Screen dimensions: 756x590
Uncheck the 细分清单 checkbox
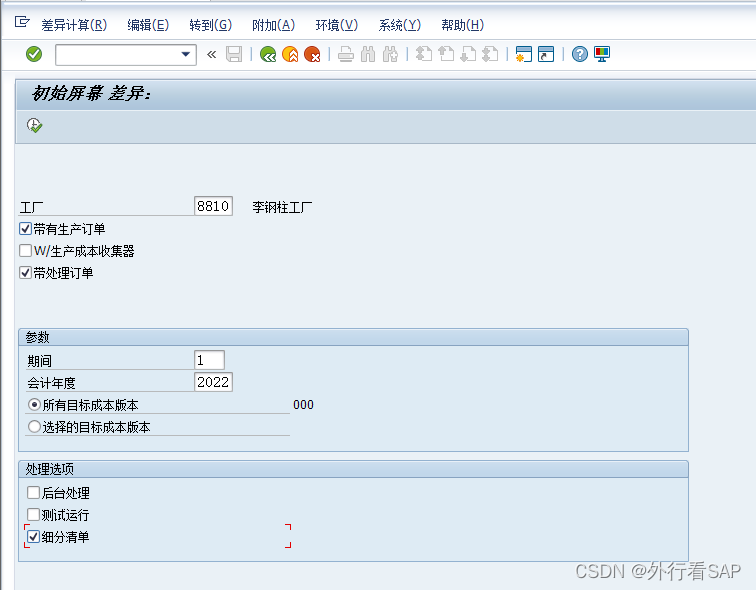pos(33,536)
